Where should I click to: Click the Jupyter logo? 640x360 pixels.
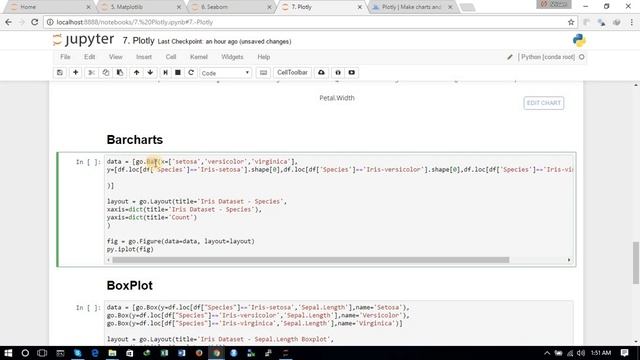coord(84,40)
